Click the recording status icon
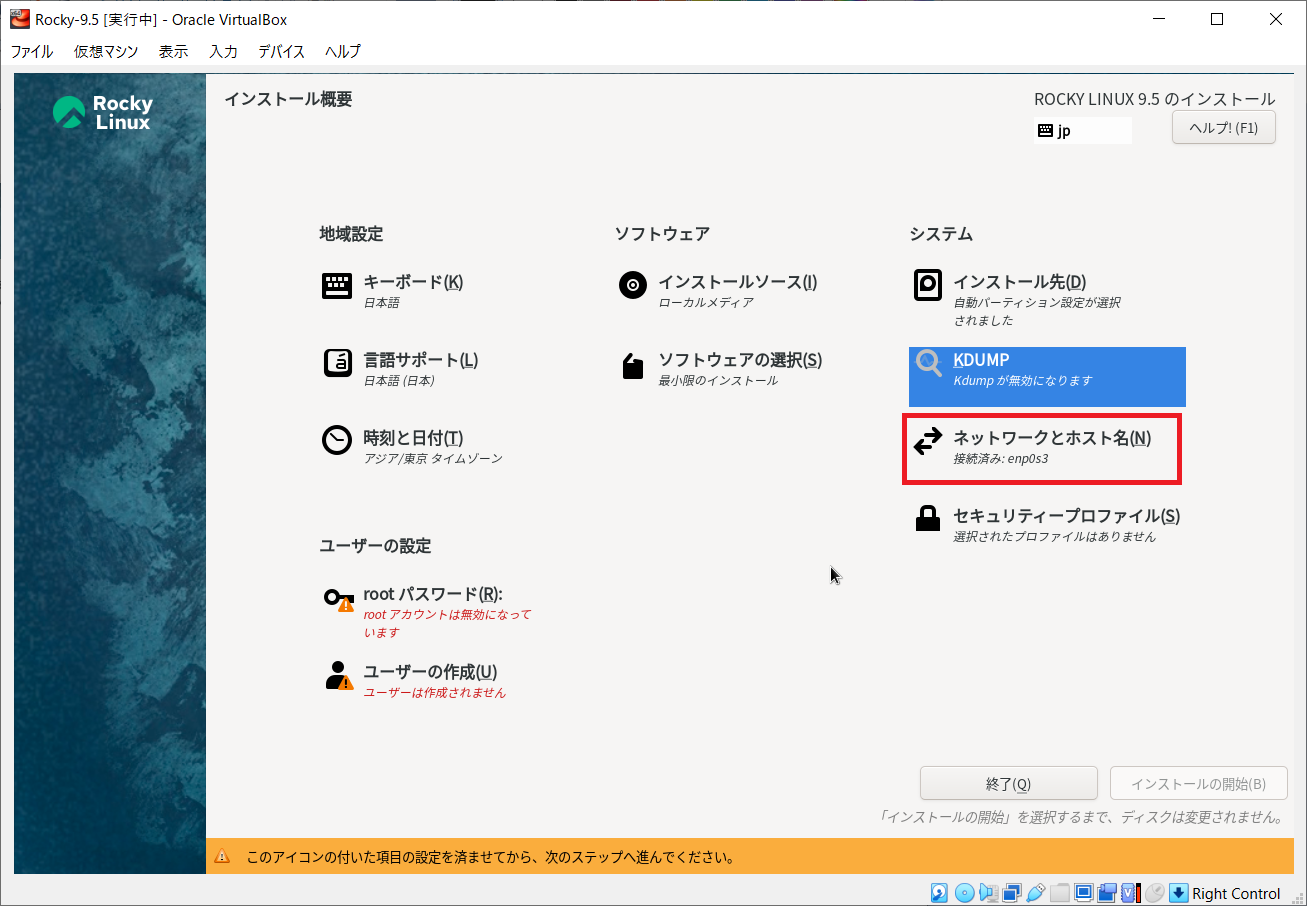The width and height of the screenshot is (1307, 906). click(1107, 893)
